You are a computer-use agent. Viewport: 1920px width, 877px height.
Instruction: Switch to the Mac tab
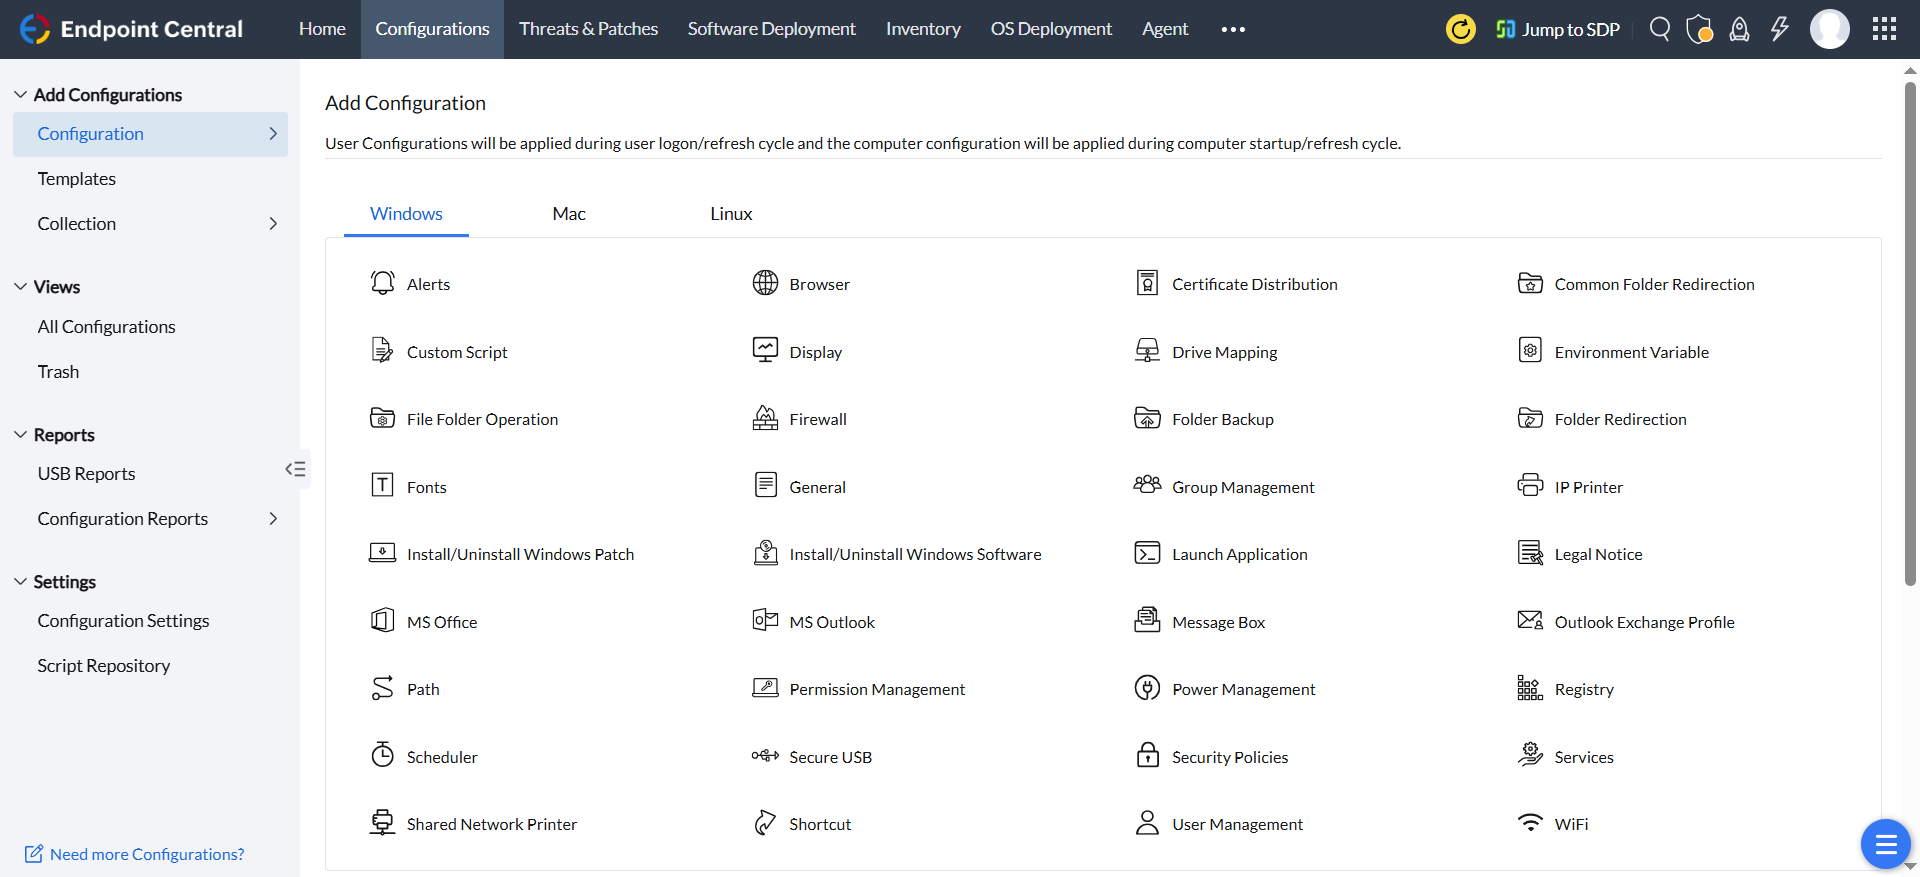point(569,214)
